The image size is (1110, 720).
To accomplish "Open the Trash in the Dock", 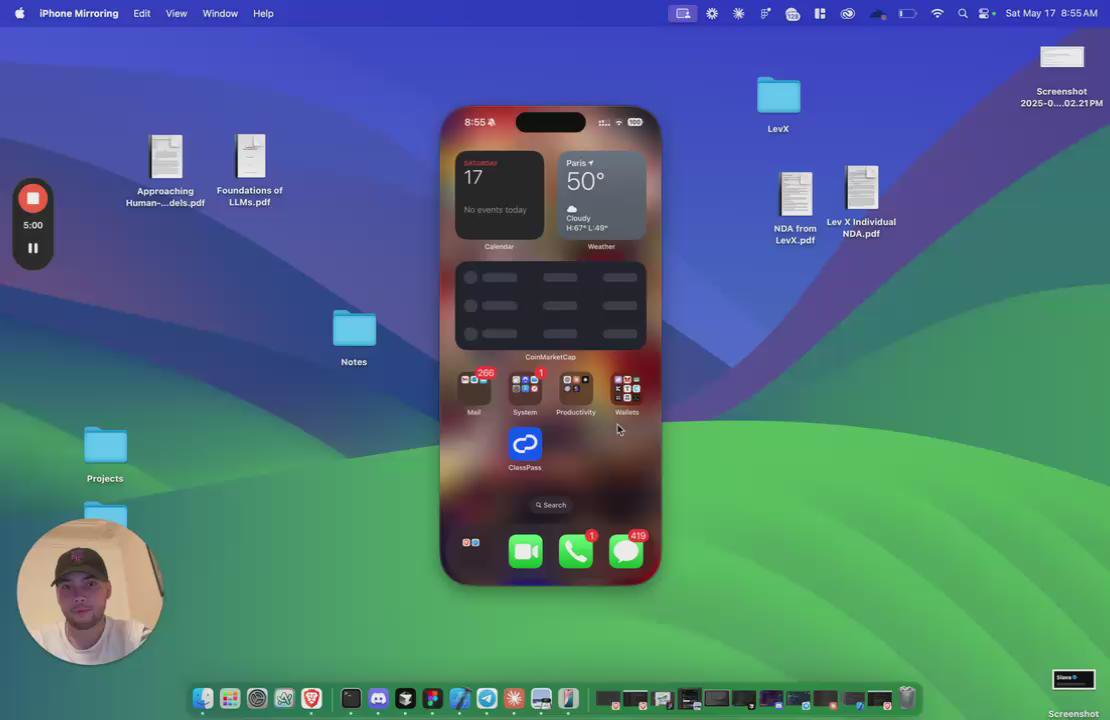I will point(907,699).
